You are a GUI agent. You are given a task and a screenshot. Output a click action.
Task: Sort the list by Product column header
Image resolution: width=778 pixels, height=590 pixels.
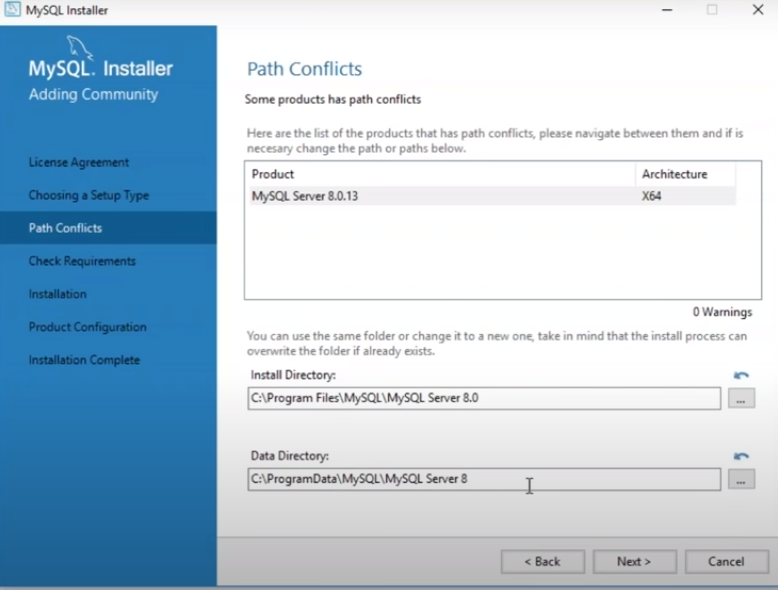pyautogui.click(x=440, y=174)
